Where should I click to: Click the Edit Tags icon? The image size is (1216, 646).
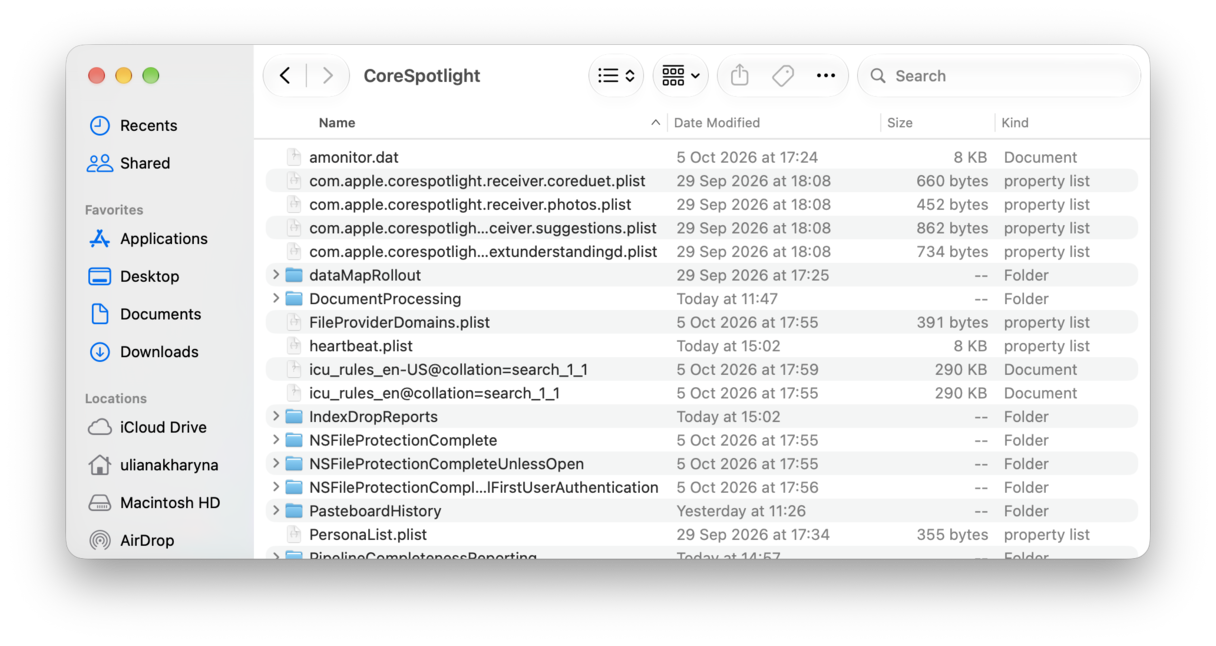tap(783, 76)
